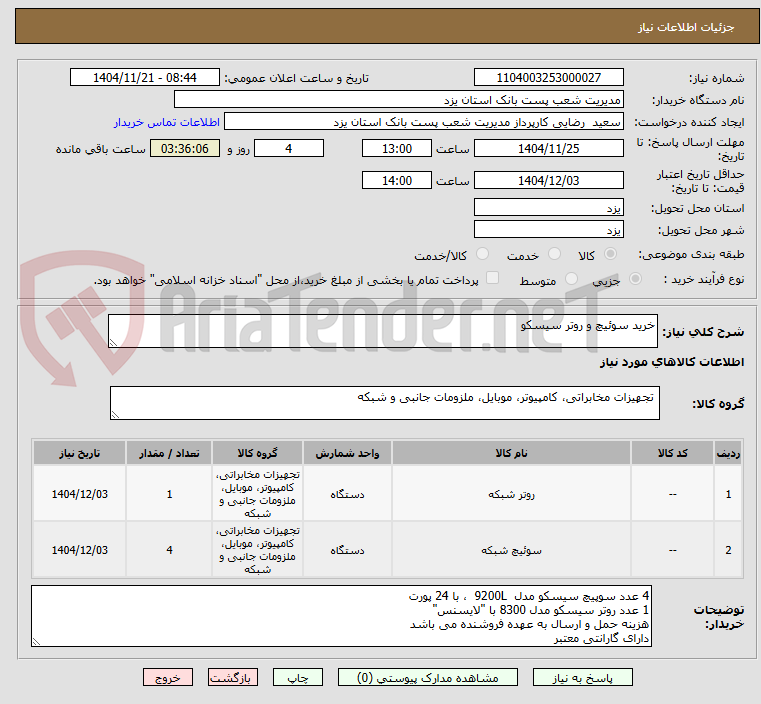Select the خدمت radio button
The width and height of the screenshot is (761, 704).
[554, 254]
